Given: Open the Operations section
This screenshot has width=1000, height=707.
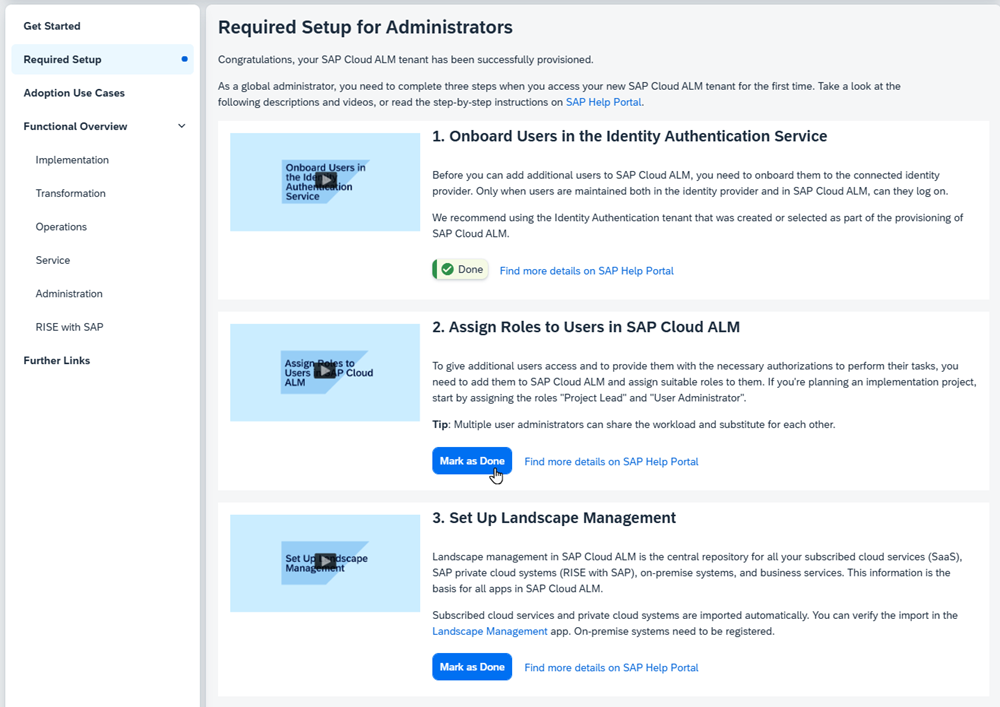Looking at the screenshot, I should click(61, 227).
